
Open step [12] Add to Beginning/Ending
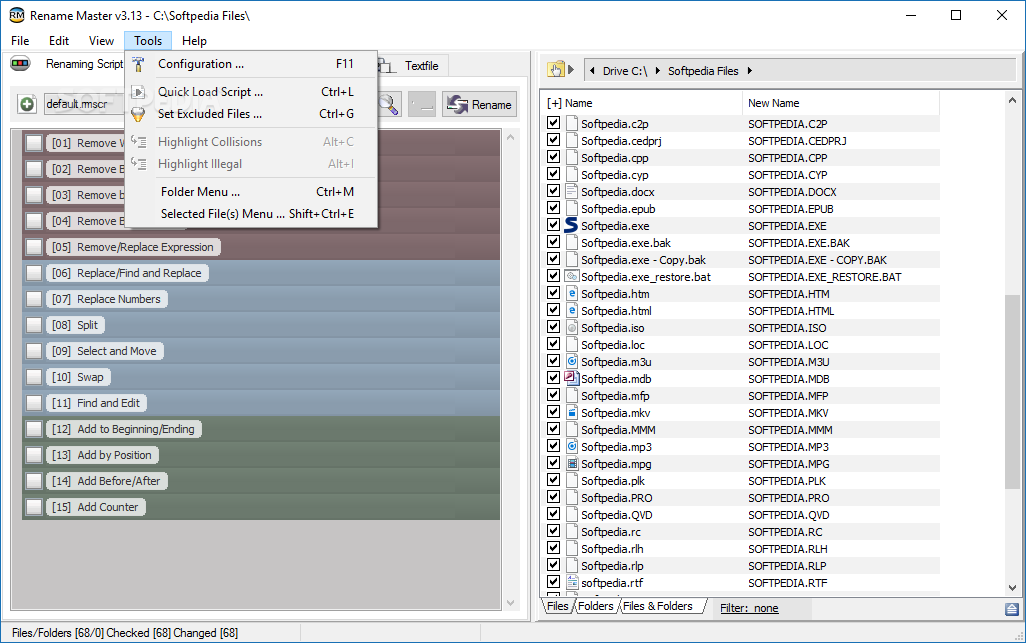pos(124,429)
